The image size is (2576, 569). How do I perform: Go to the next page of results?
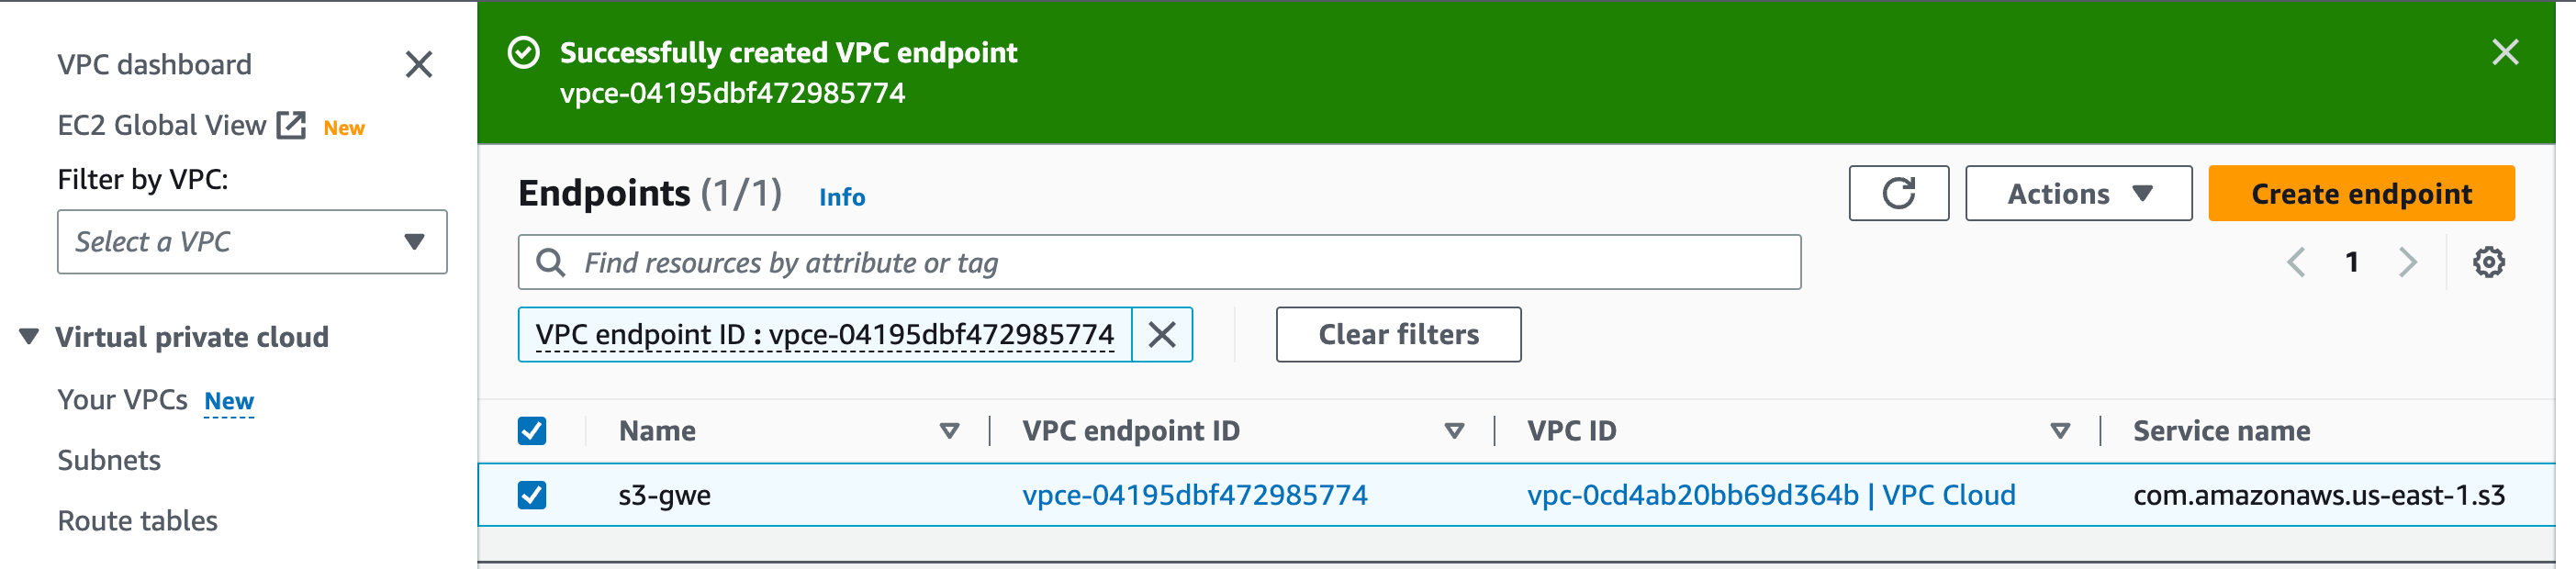coord(2409,262)
